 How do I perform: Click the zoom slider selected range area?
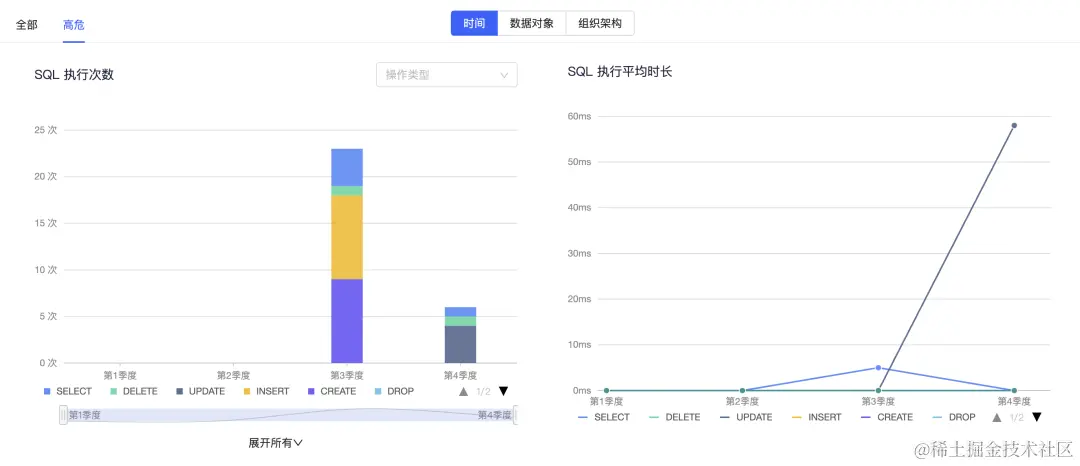tap(289, 415)
